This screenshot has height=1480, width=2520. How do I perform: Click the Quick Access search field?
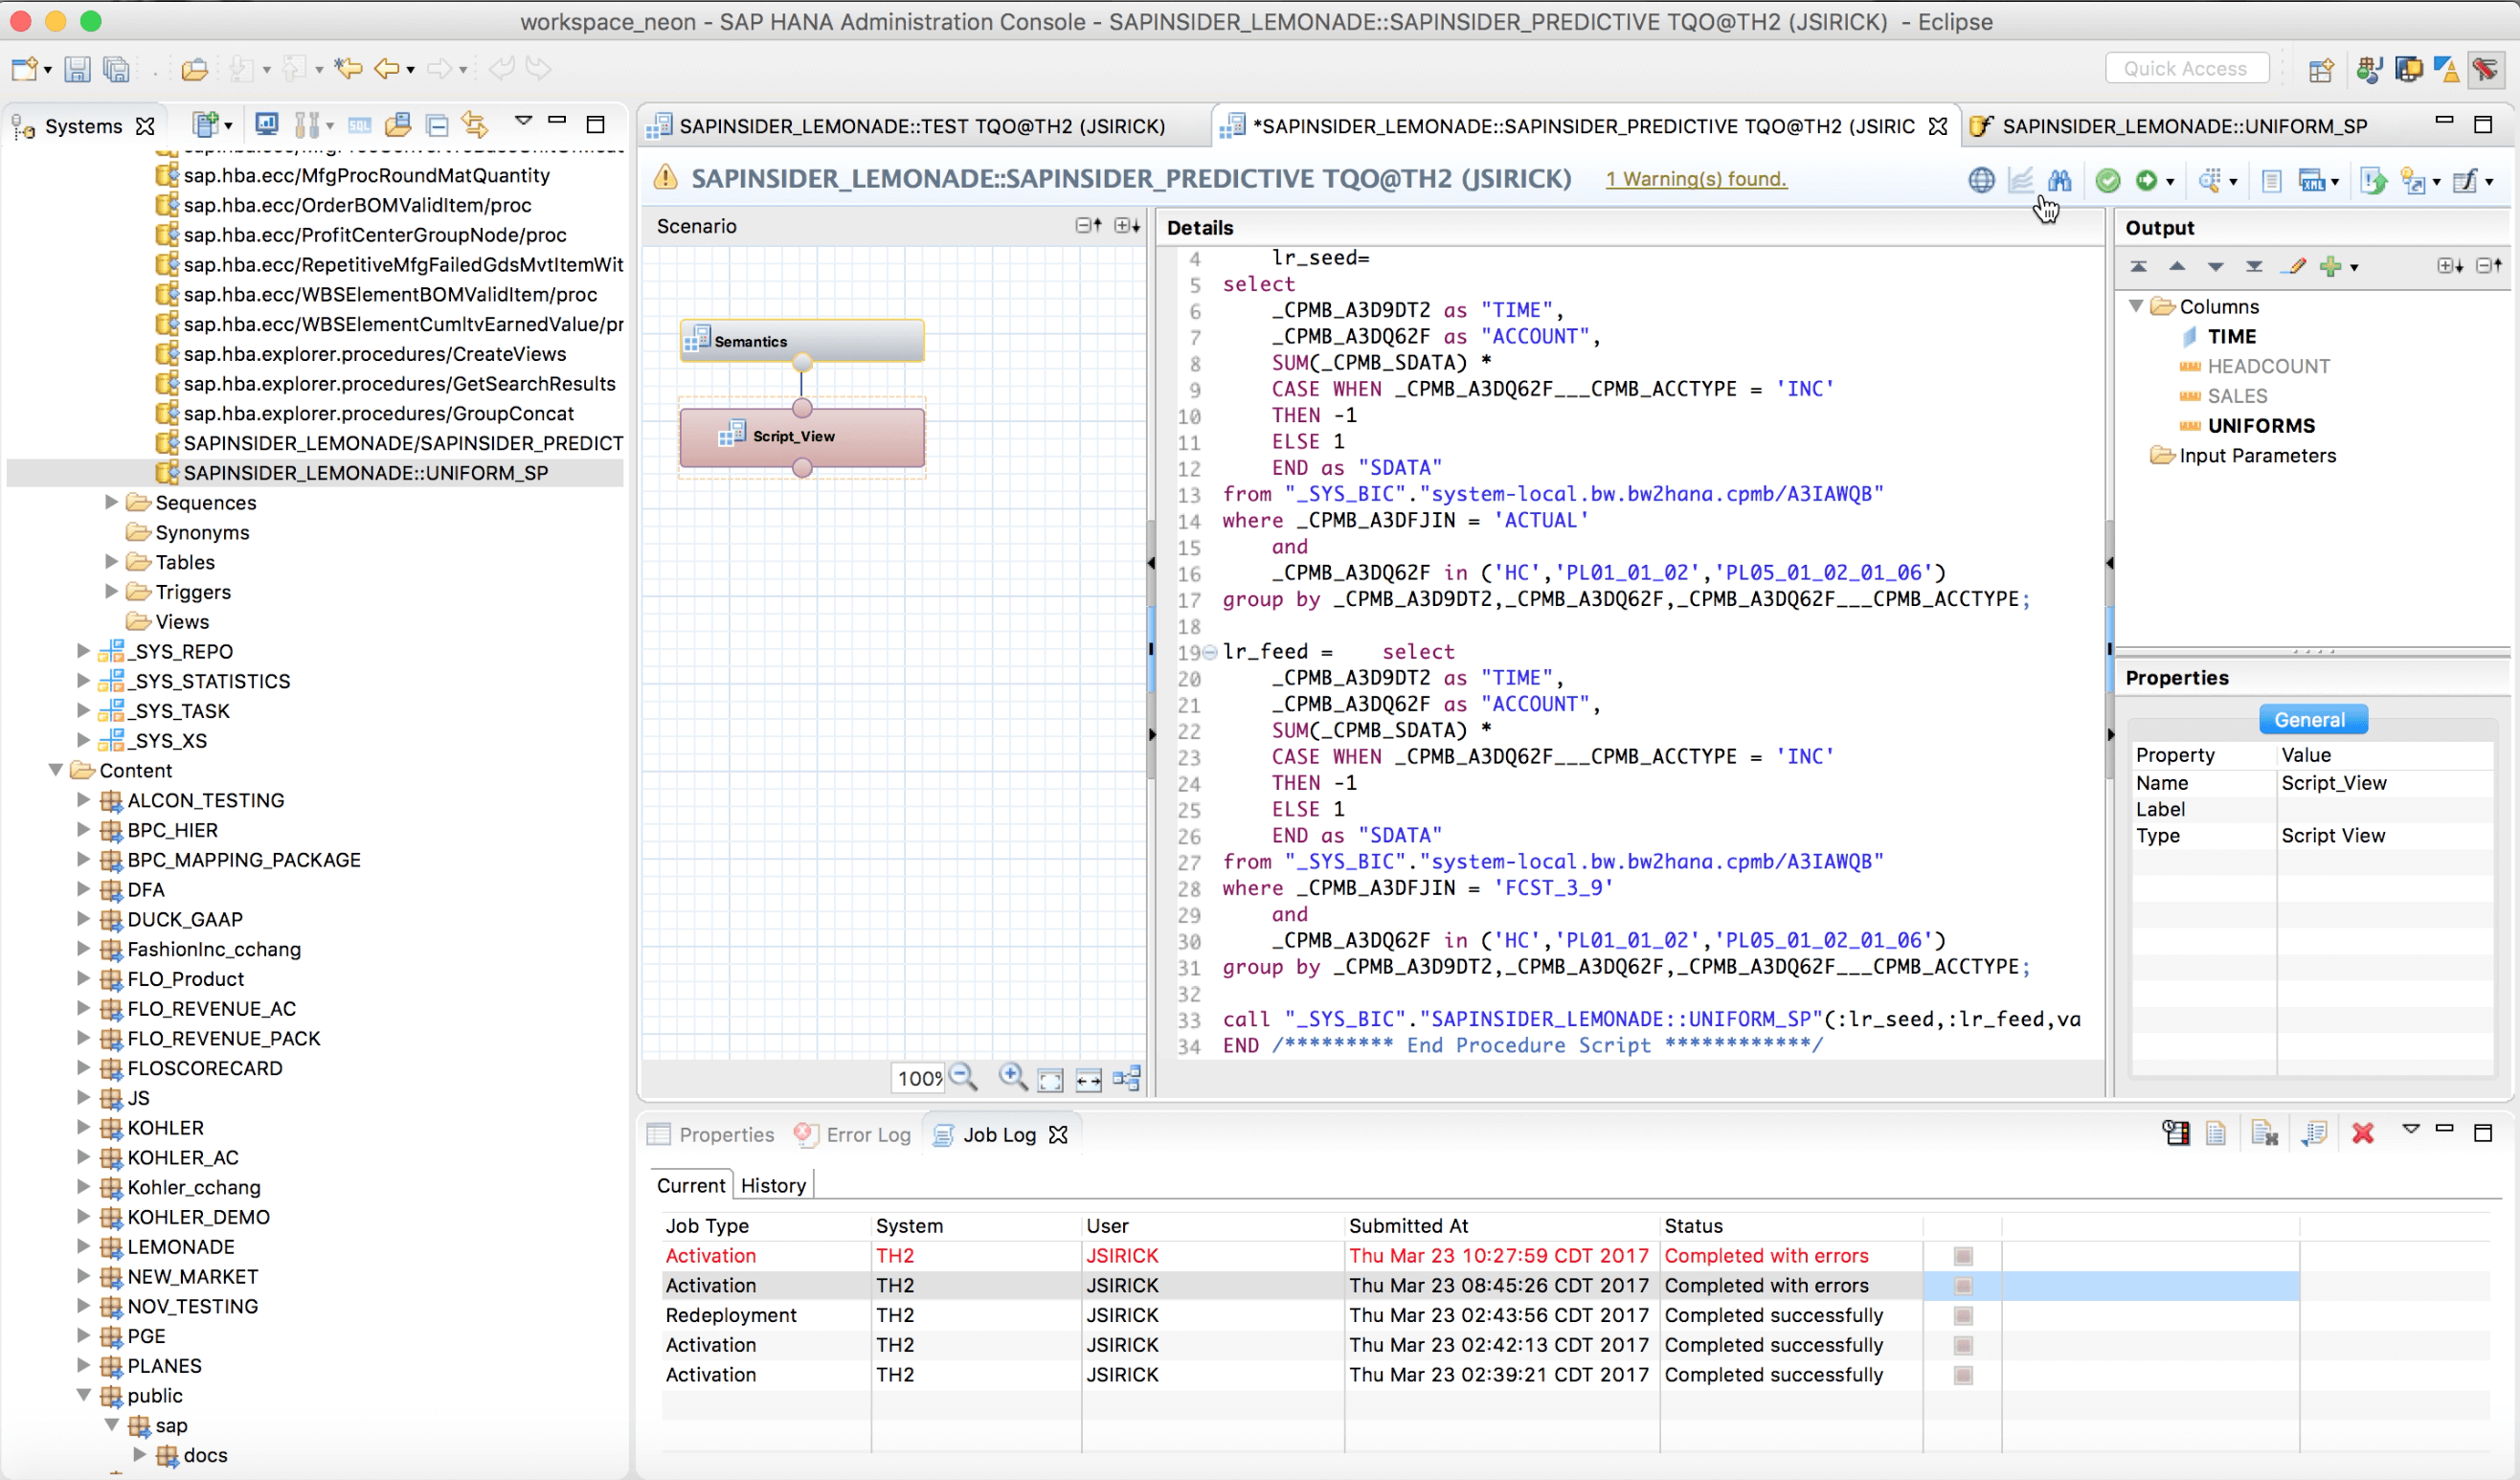click(2186, 69)
